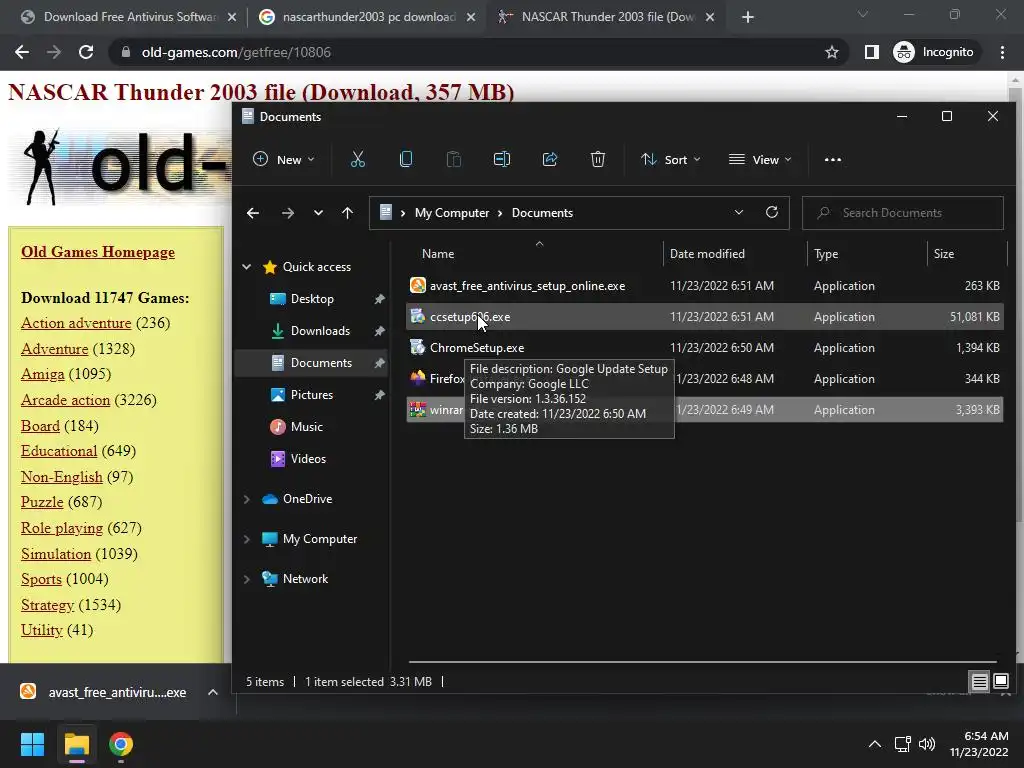
Task: Open the Action adventure category link
Action: (x=76, y=323)
